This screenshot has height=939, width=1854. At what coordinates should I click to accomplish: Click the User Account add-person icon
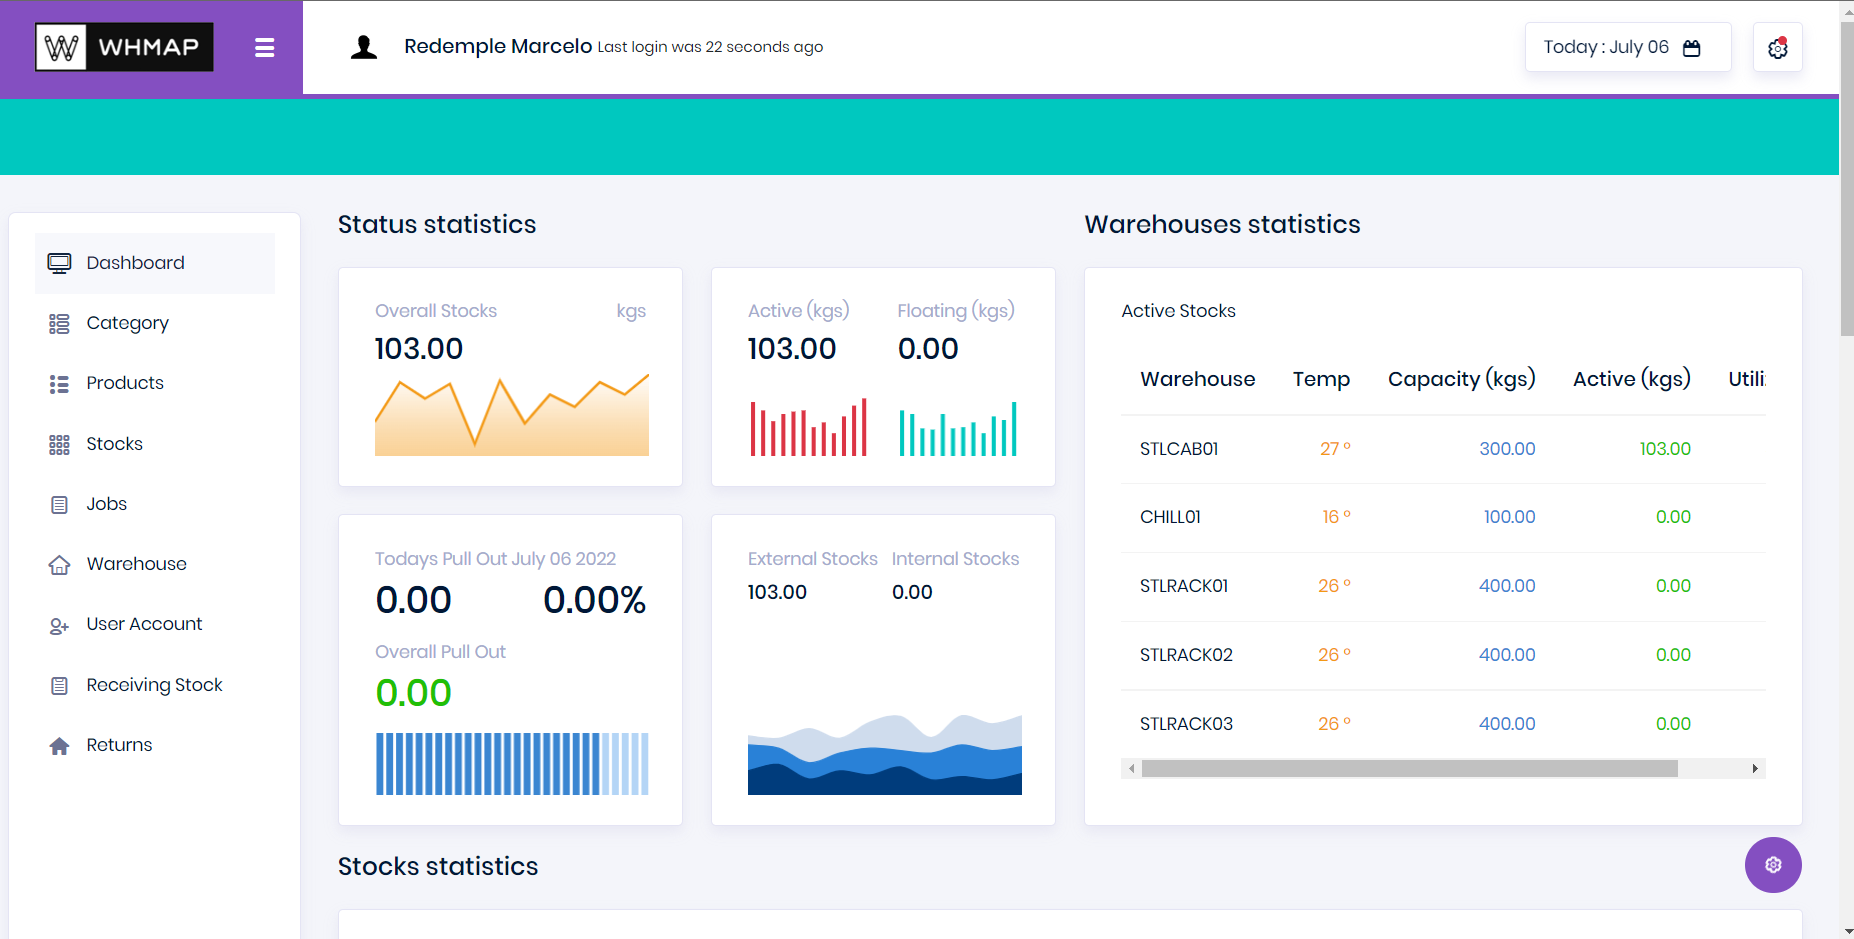point(59,626)
